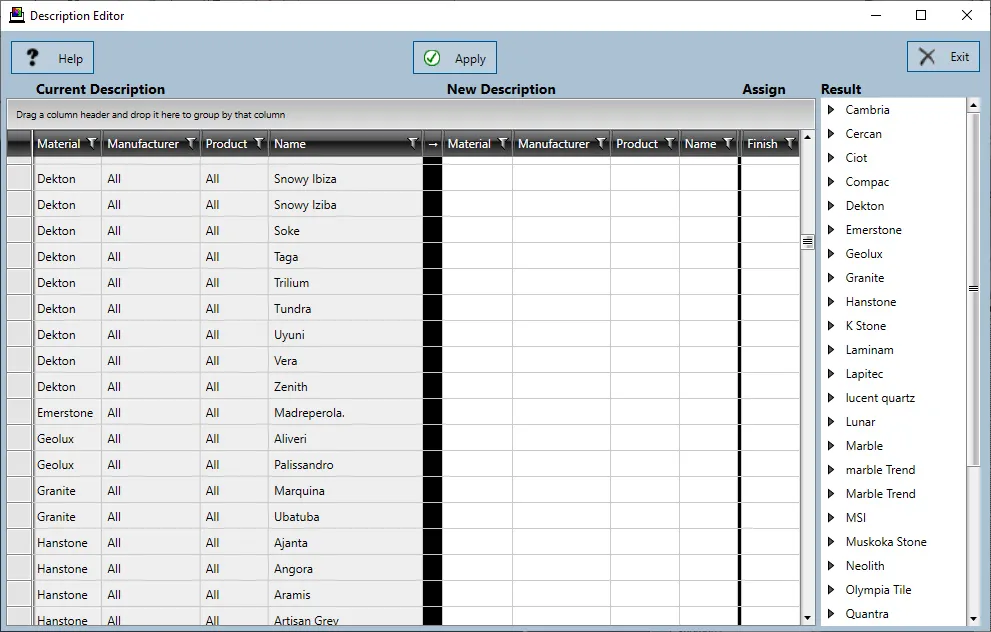Click the Result tree scrollbar thumb
This screenshot has width=991, height=632.
point(973,289)
